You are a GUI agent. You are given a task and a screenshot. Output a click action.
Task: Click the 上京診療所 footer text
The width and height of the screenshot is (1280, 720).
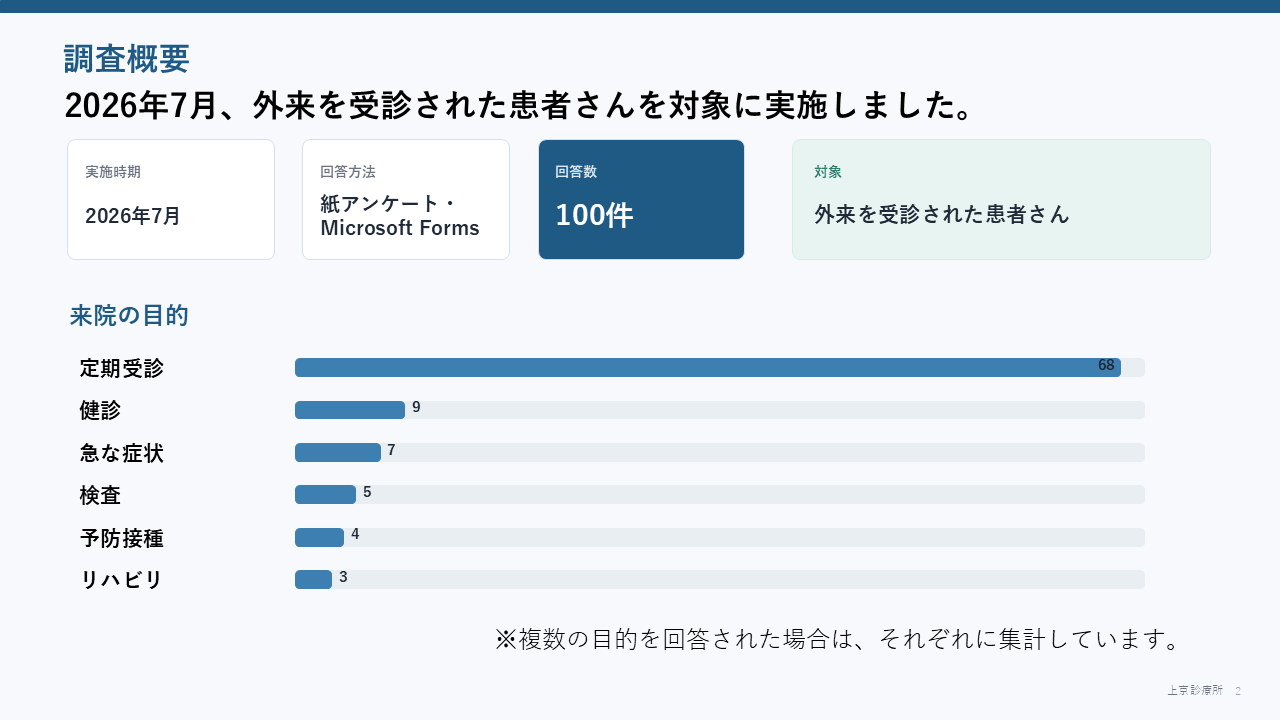click(x=1195, y=691)
